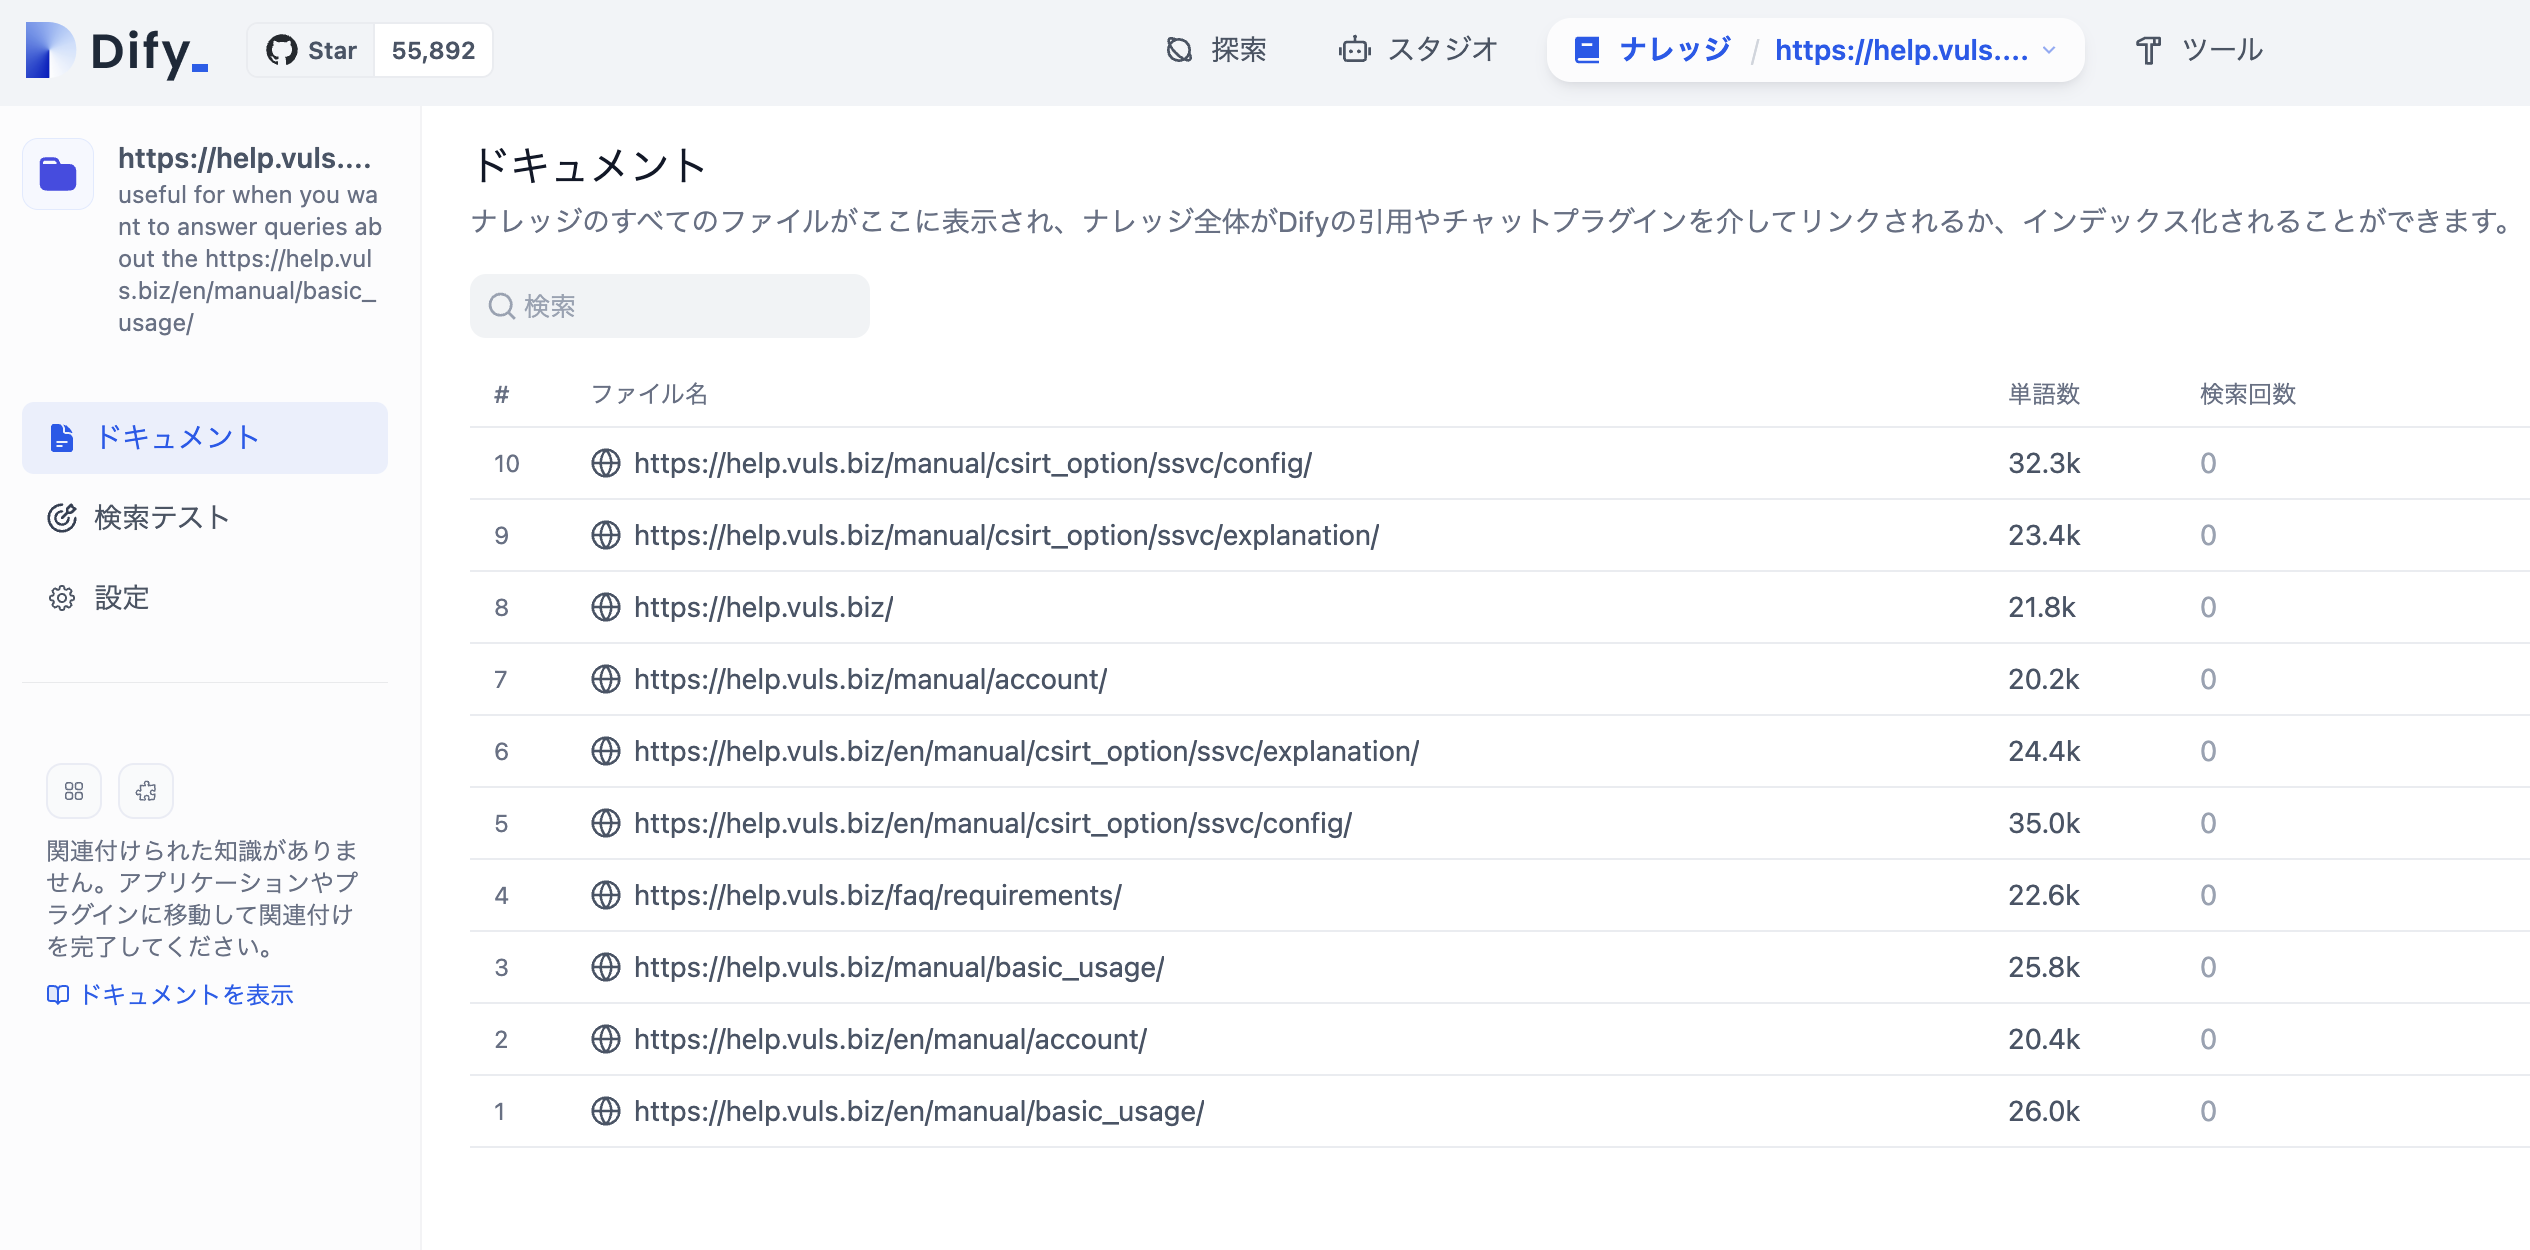The height and width of the screenshot is (1250, 2530).
Task: Click the globe icon beside https://help.vuls.biz/
Action: (606, 607)
